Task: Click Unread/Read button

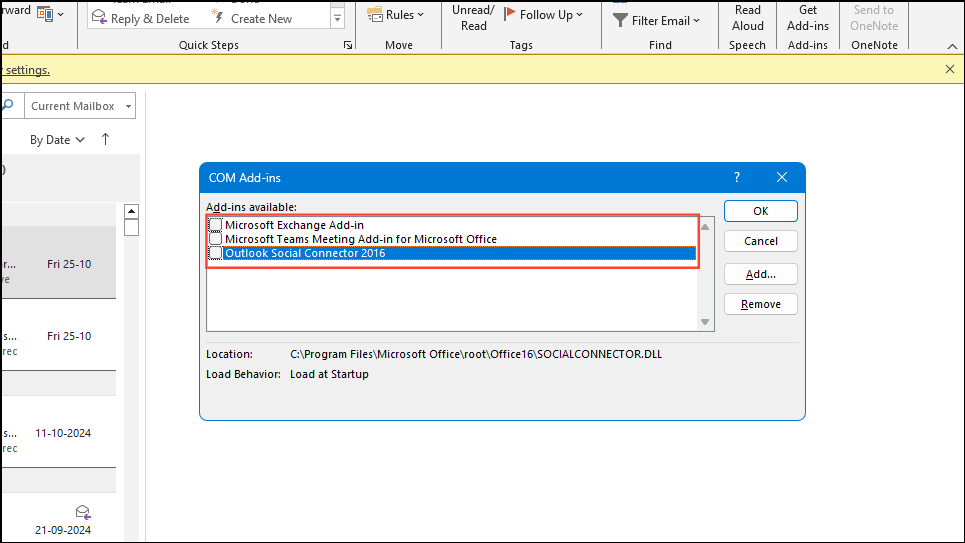Action: [473, 18]
